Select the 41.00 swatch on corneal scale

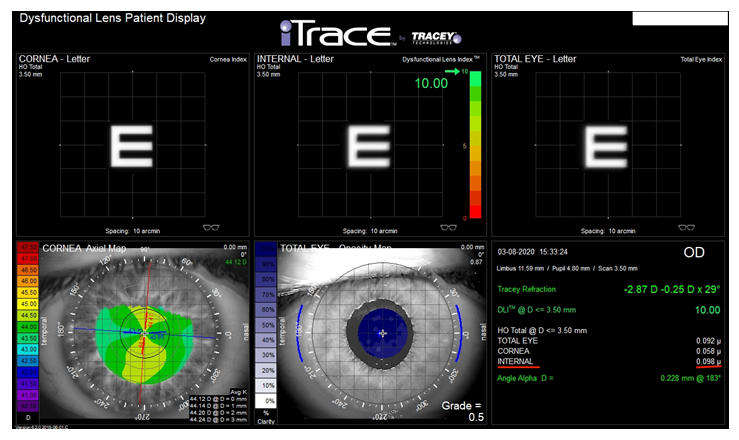[28, 395]
